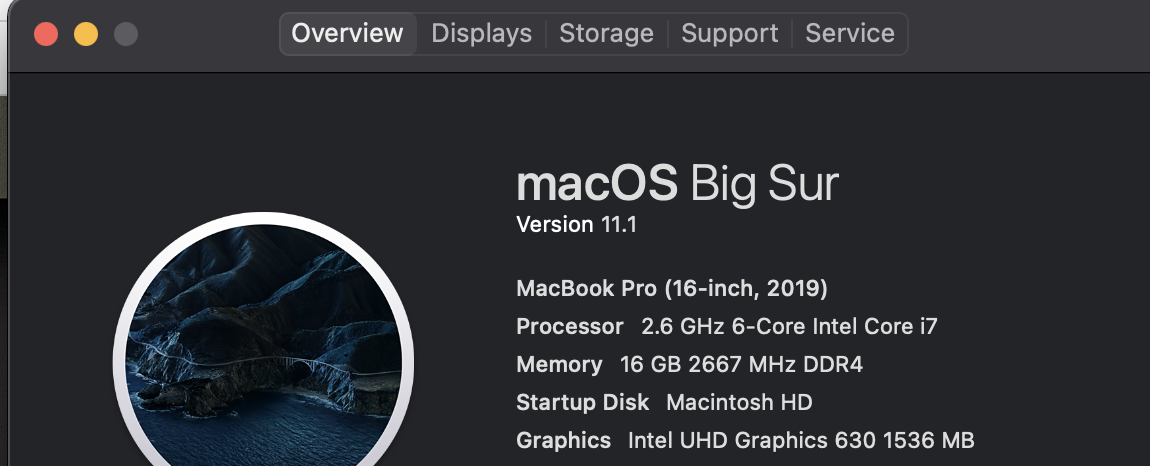The height and width of the screenshot is (466, 1150).
Task: Click the Processor label
Action: click(x=569, y=327)
